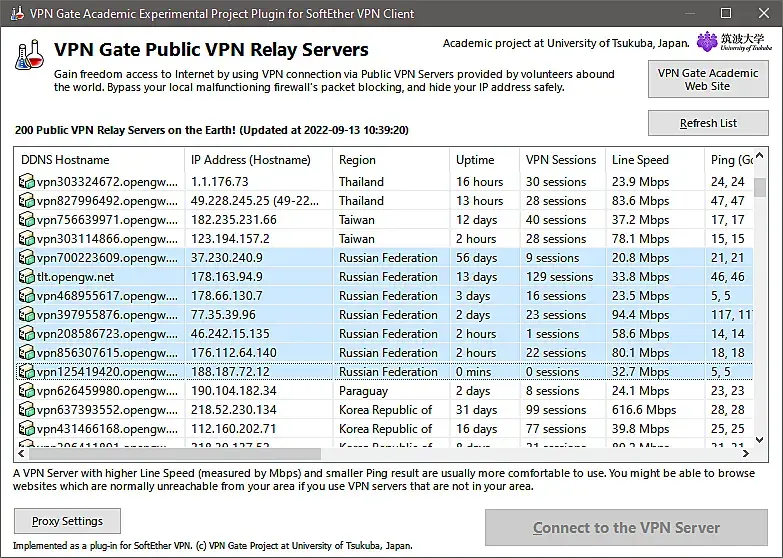Click the University of Tsukuba logo

pos(745,44)
